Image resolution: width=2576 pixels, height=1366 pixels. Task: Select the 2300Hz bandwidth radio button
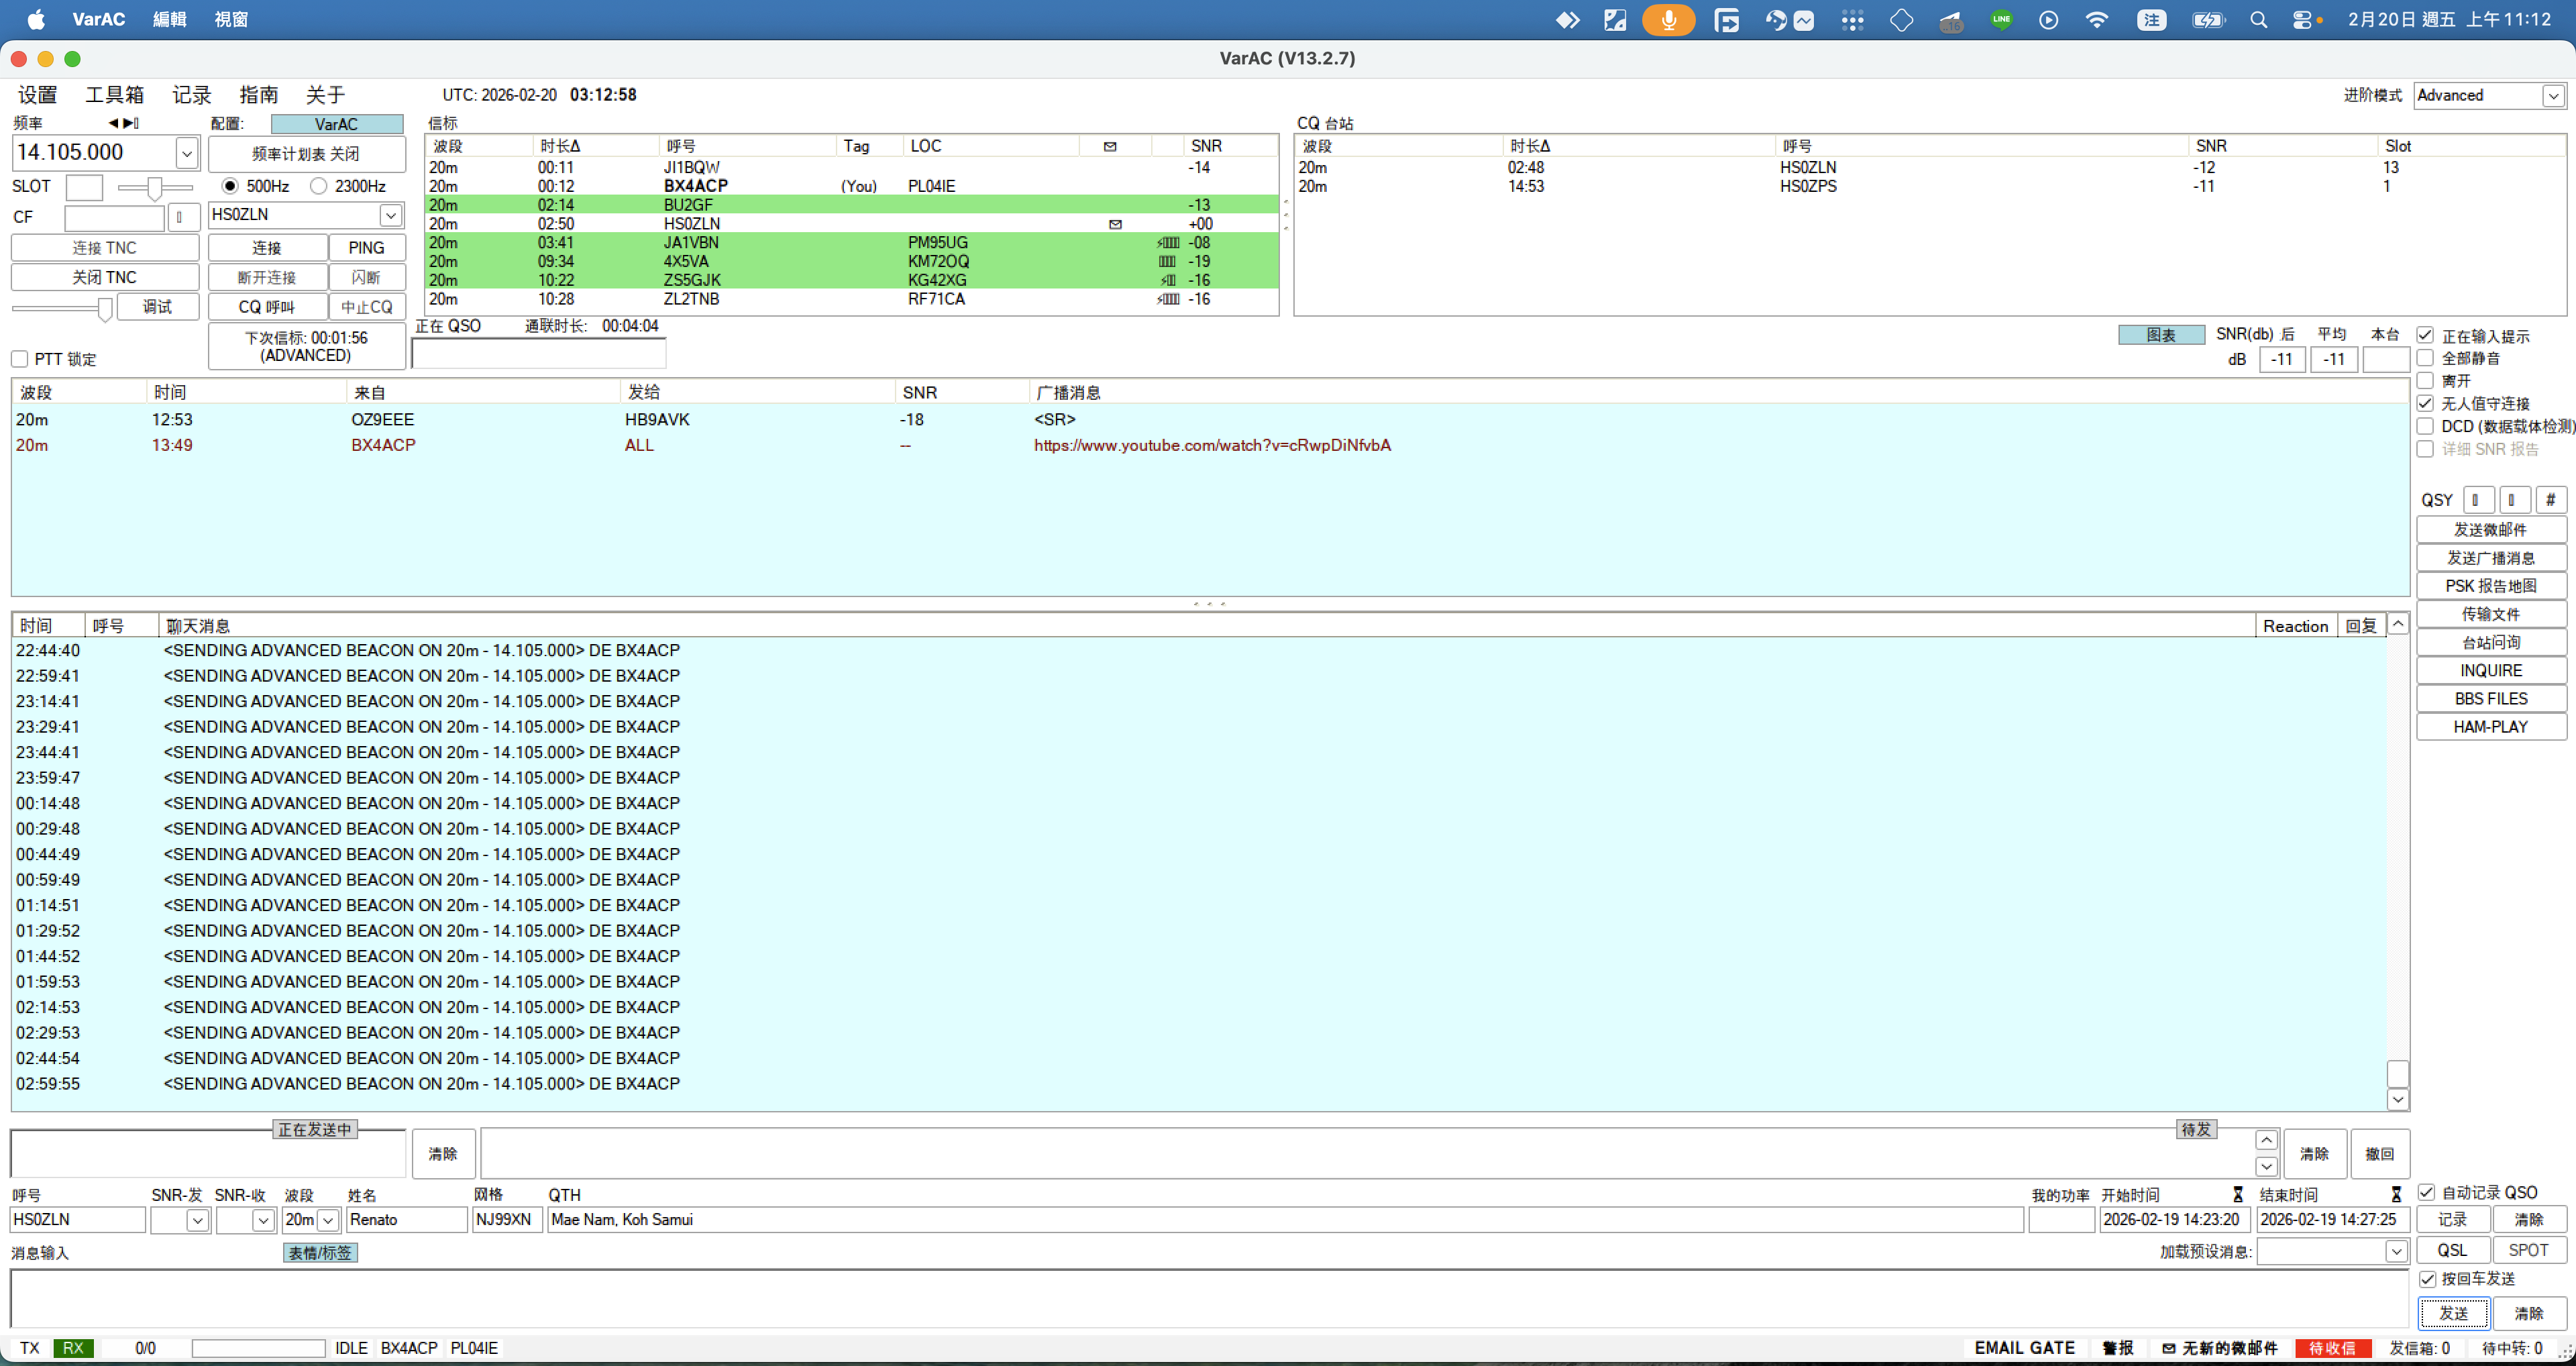tap(319, 186)
